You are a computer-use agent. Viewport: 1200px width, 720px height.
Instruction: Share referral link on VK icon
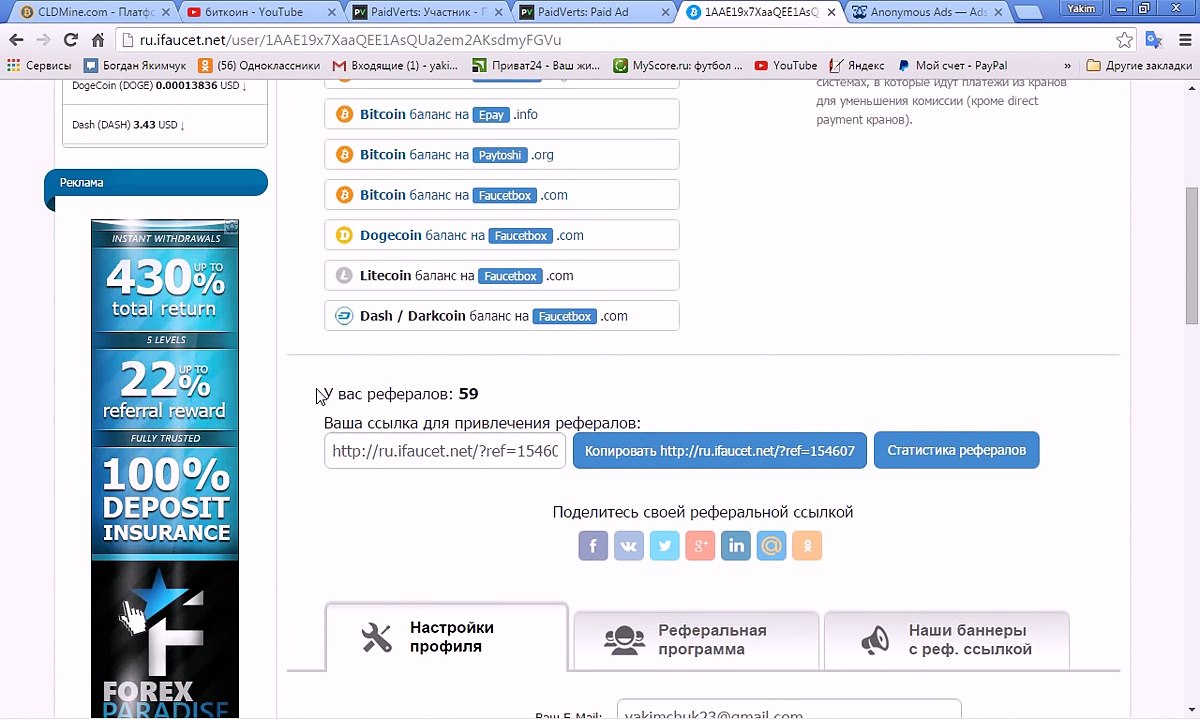(629, 545)
